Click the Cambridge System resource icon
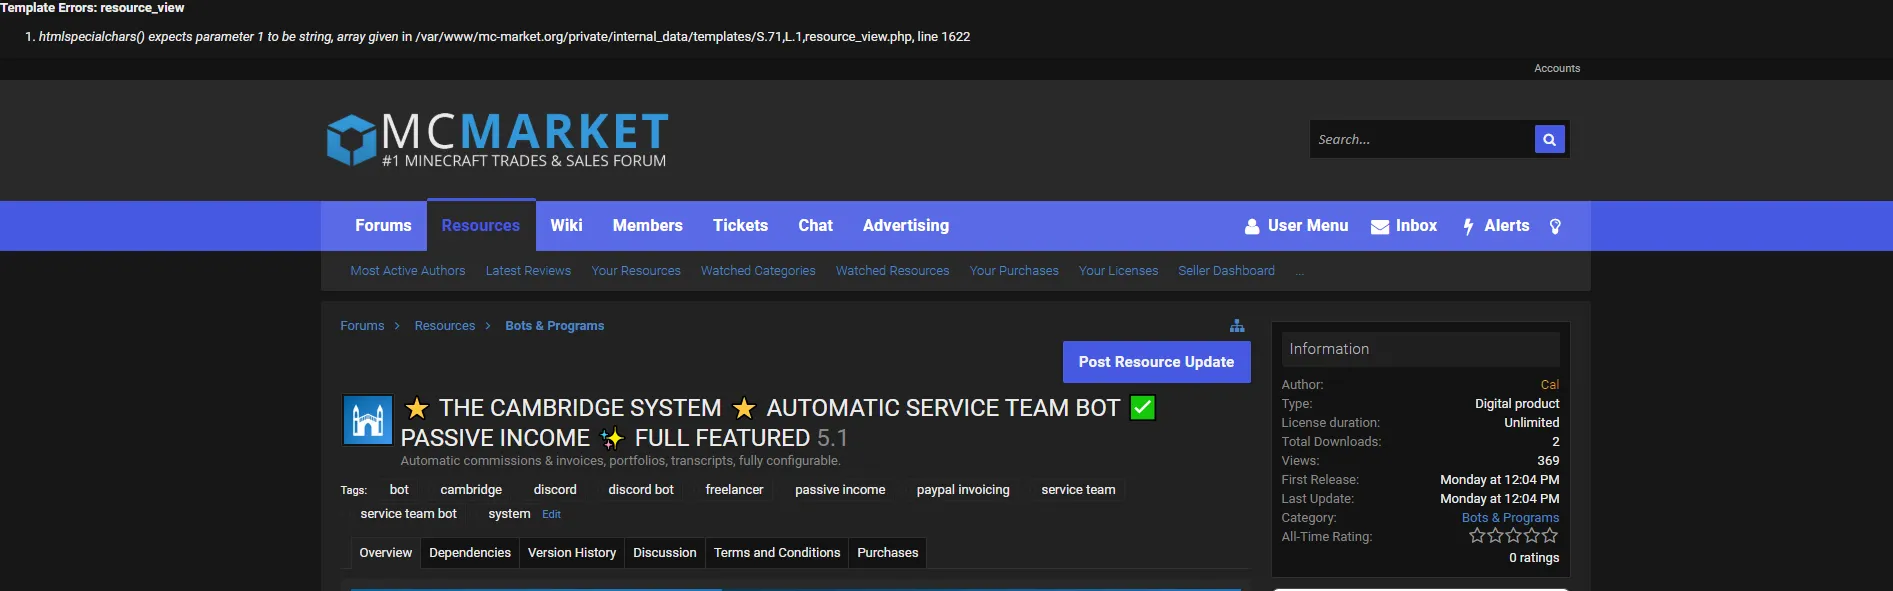 point(367,419)
